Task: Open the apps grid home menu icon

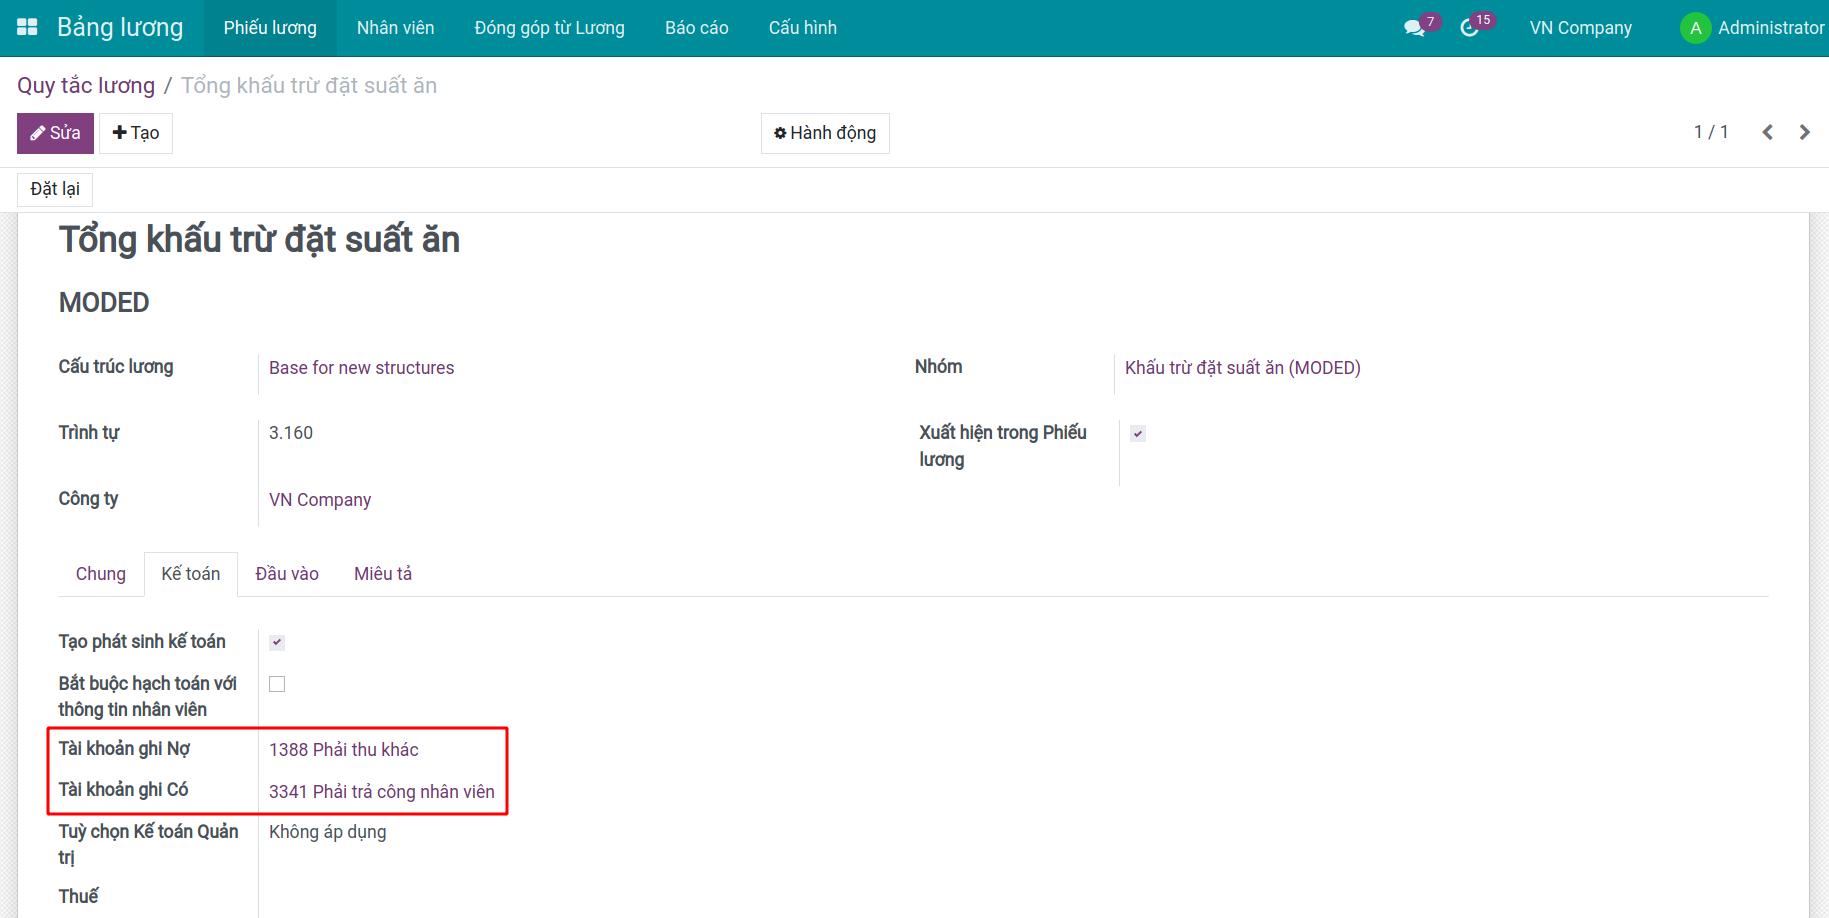Action: (x=27, y=27)
